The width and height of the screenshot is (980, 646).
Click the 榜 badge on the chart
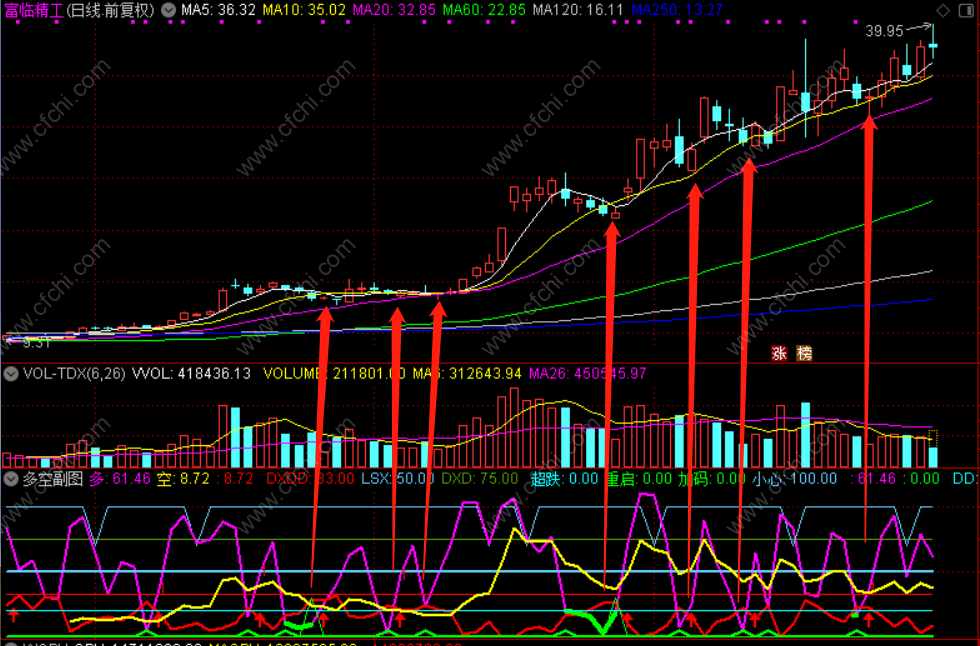click(x=804, y=354)
